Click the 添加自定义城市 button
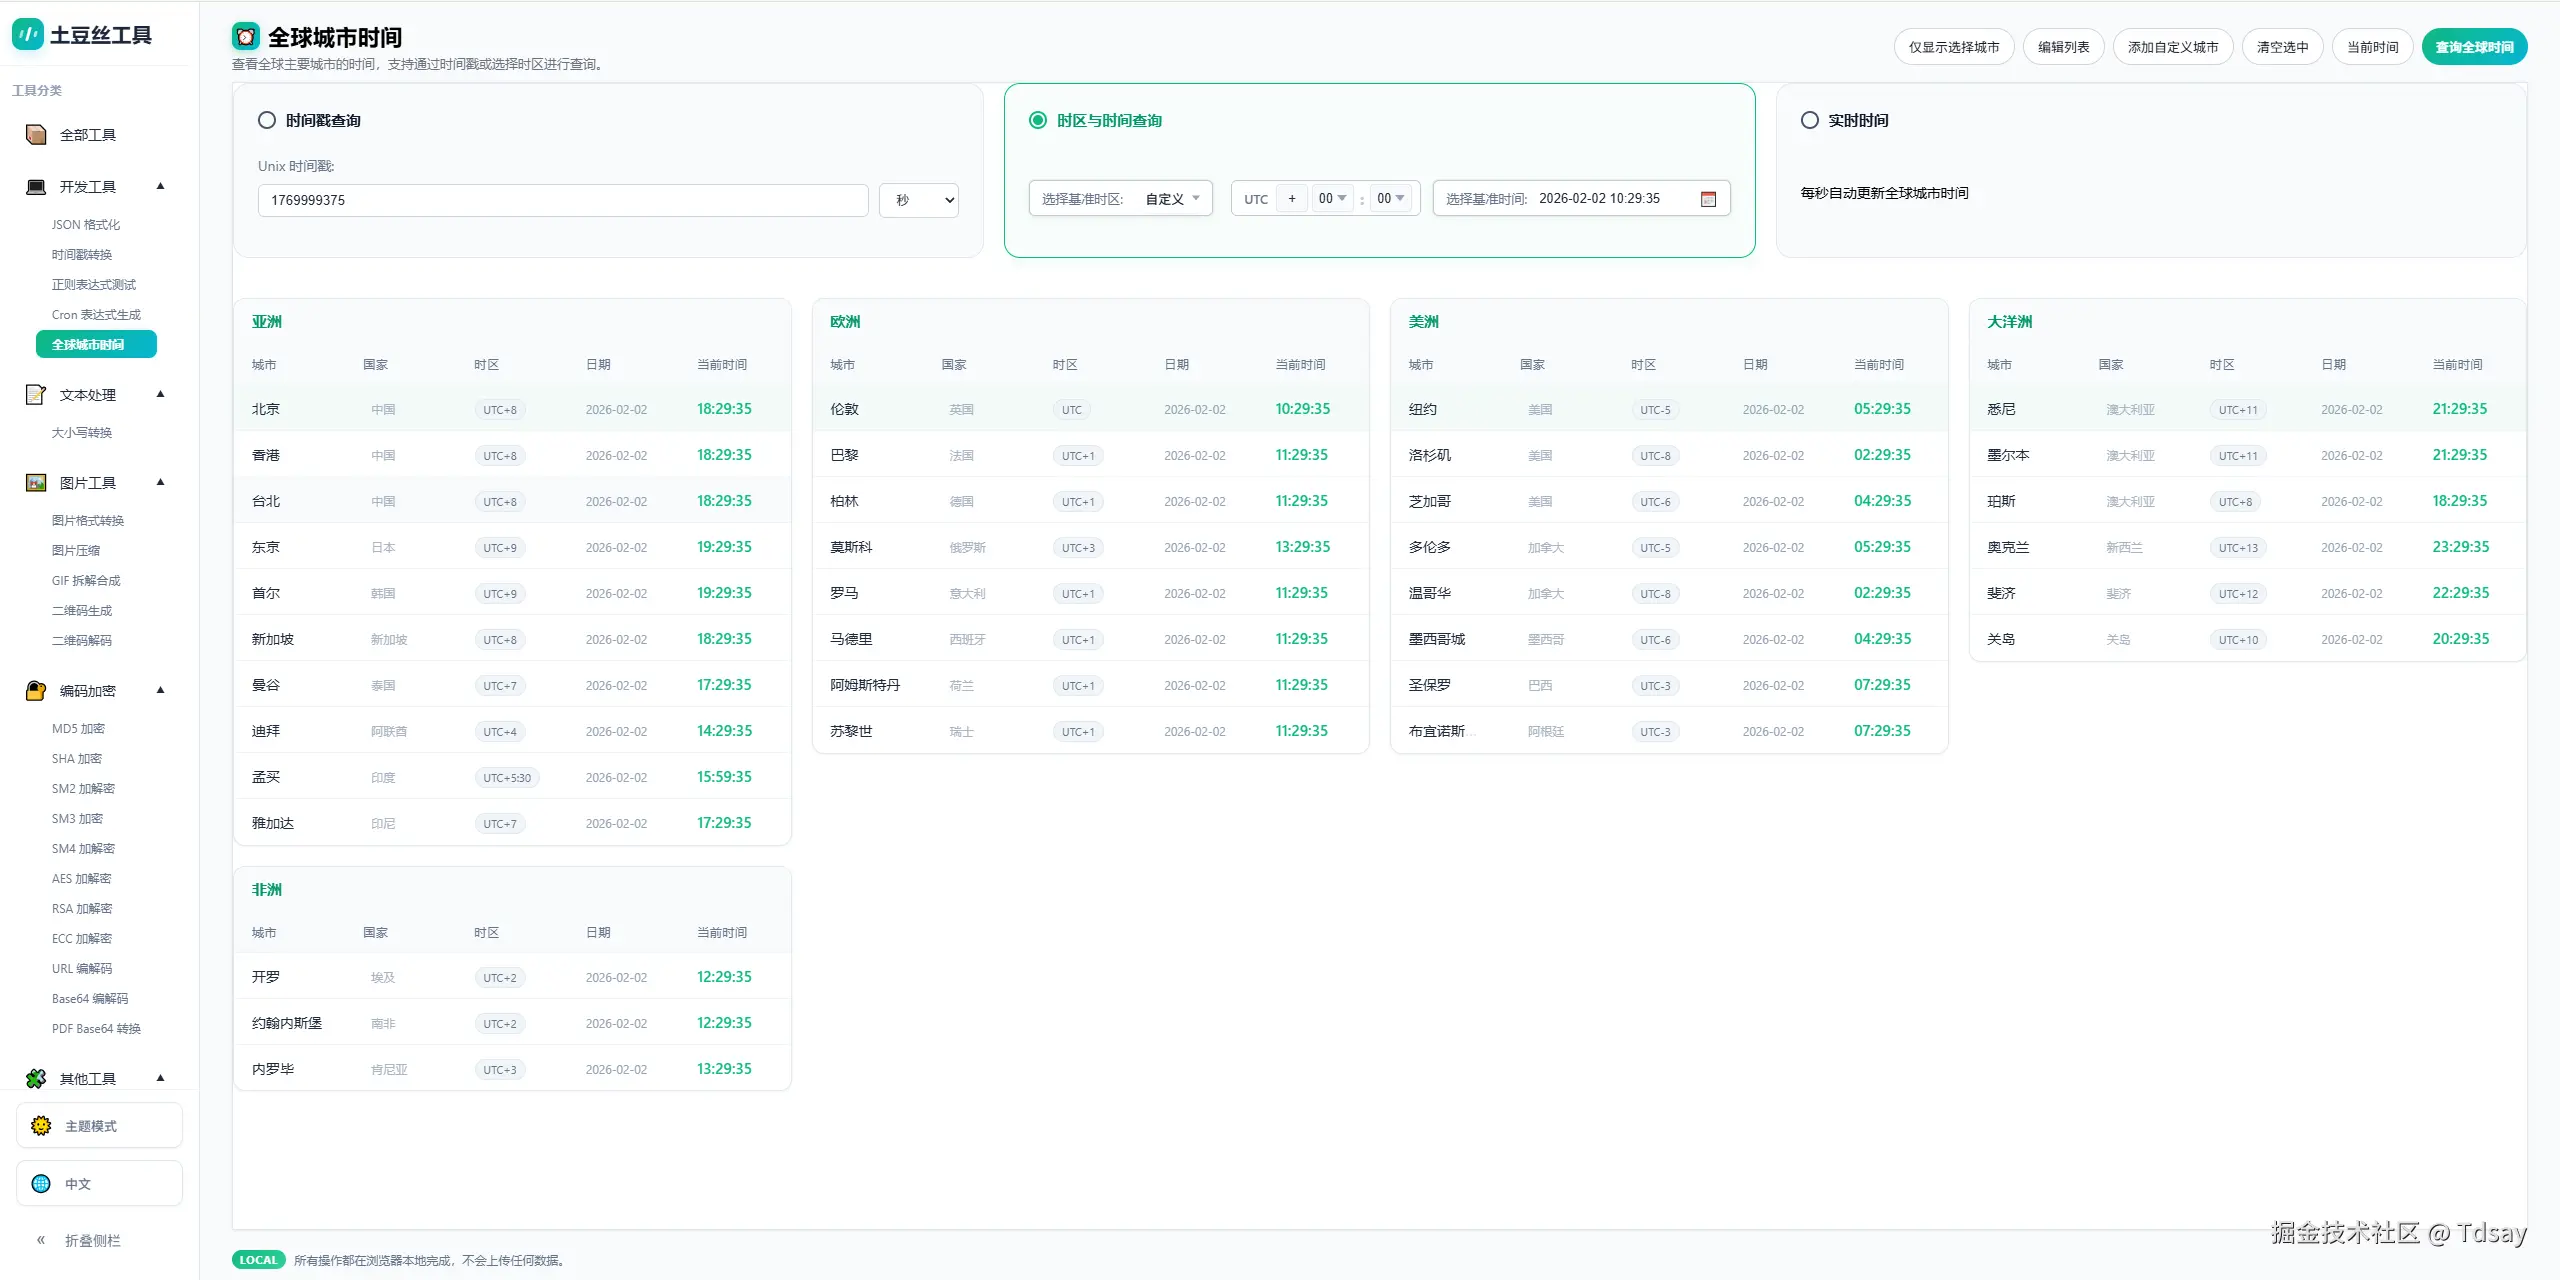Viewport: 2560px width, 1280px height. 2172,47
